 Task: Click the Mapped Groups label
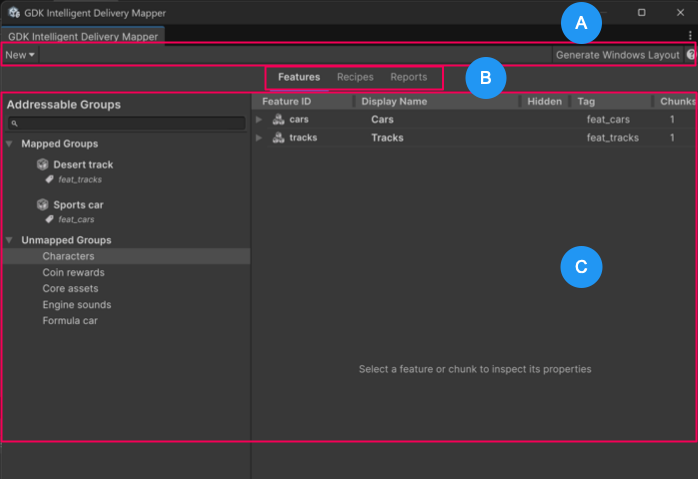point(60,144)
